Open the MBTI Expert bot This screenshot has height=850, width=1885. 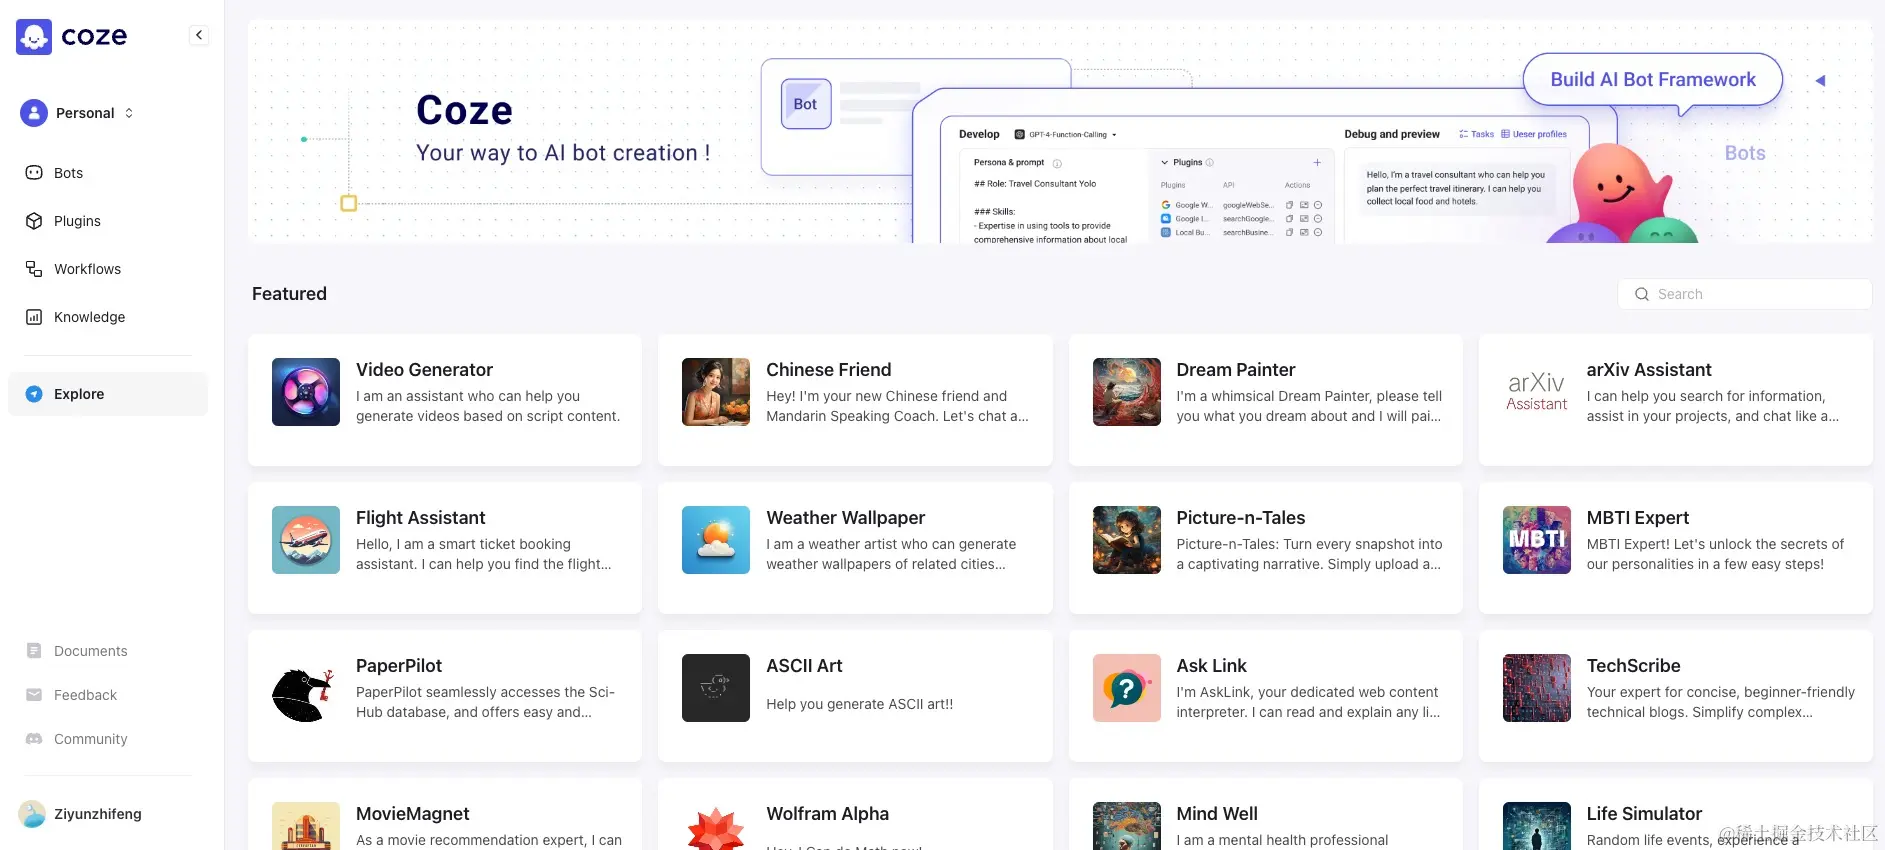(1676, 548)
